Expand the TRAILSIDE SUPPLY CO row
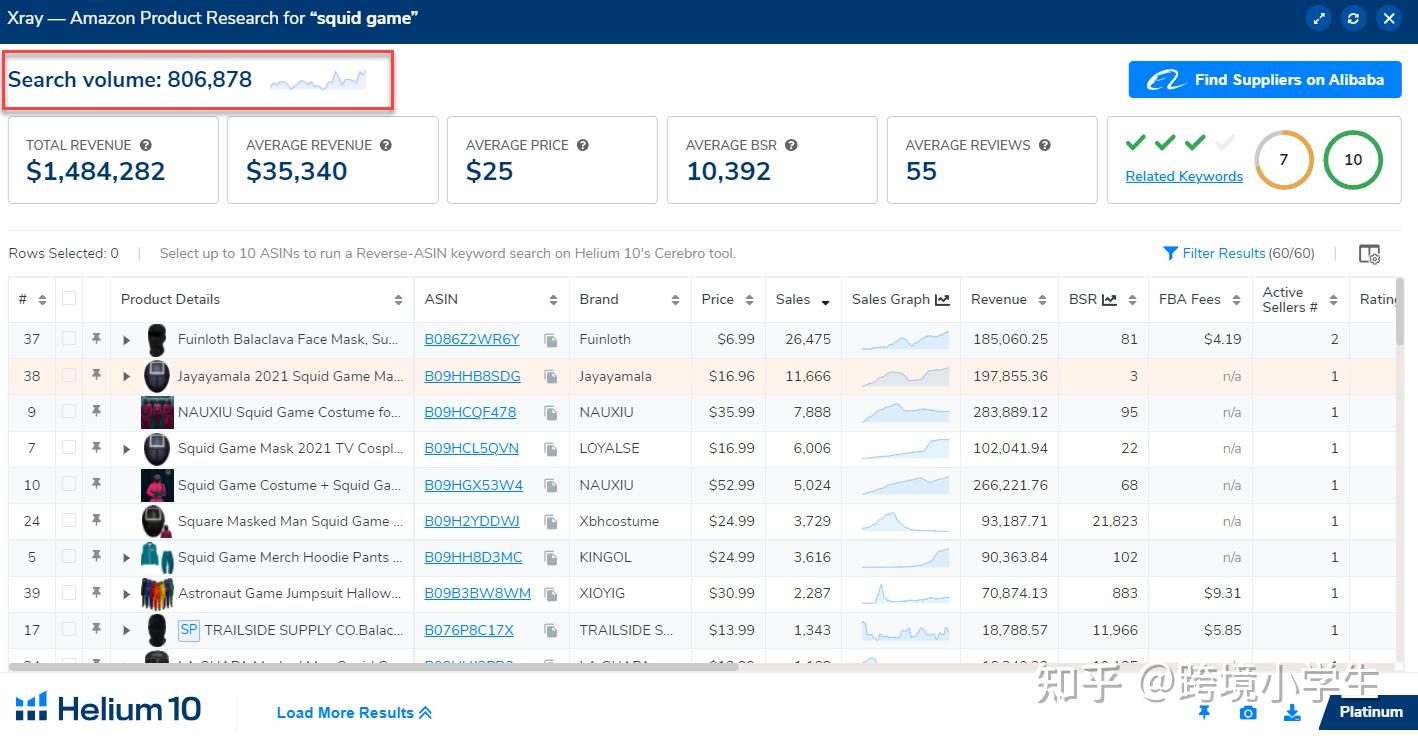The height and width of the screenshot is (743, 1418). click(126, 631)
